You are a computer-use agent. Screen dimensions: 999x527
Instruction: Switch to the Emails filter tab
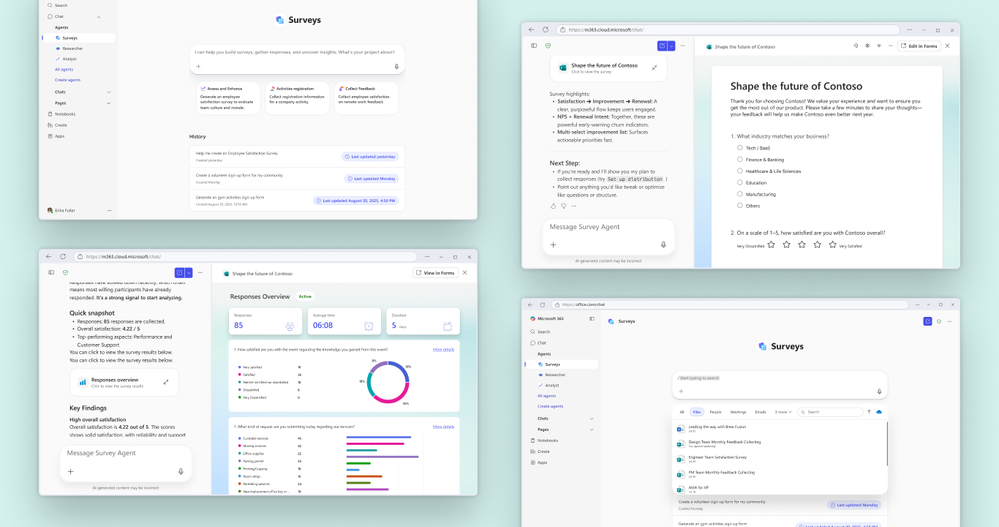pyautogui.click(x=761, y=412)
